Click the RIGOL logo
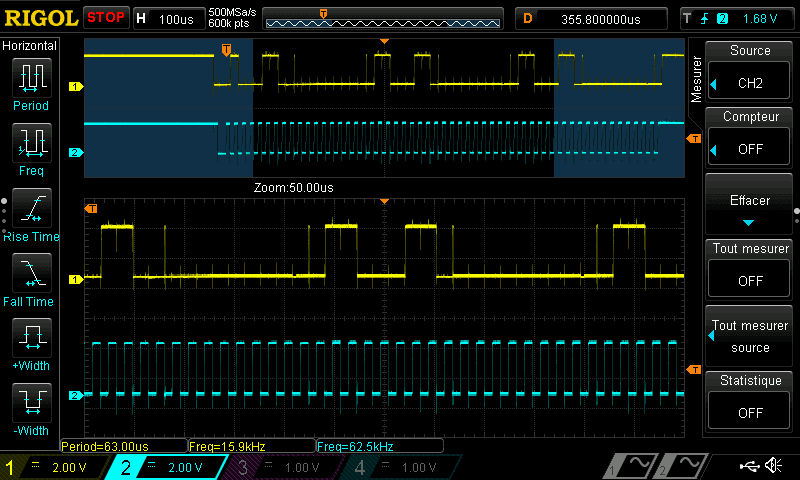Image resolution: width=800 pixels, height=480 pixels. point(41,18)
